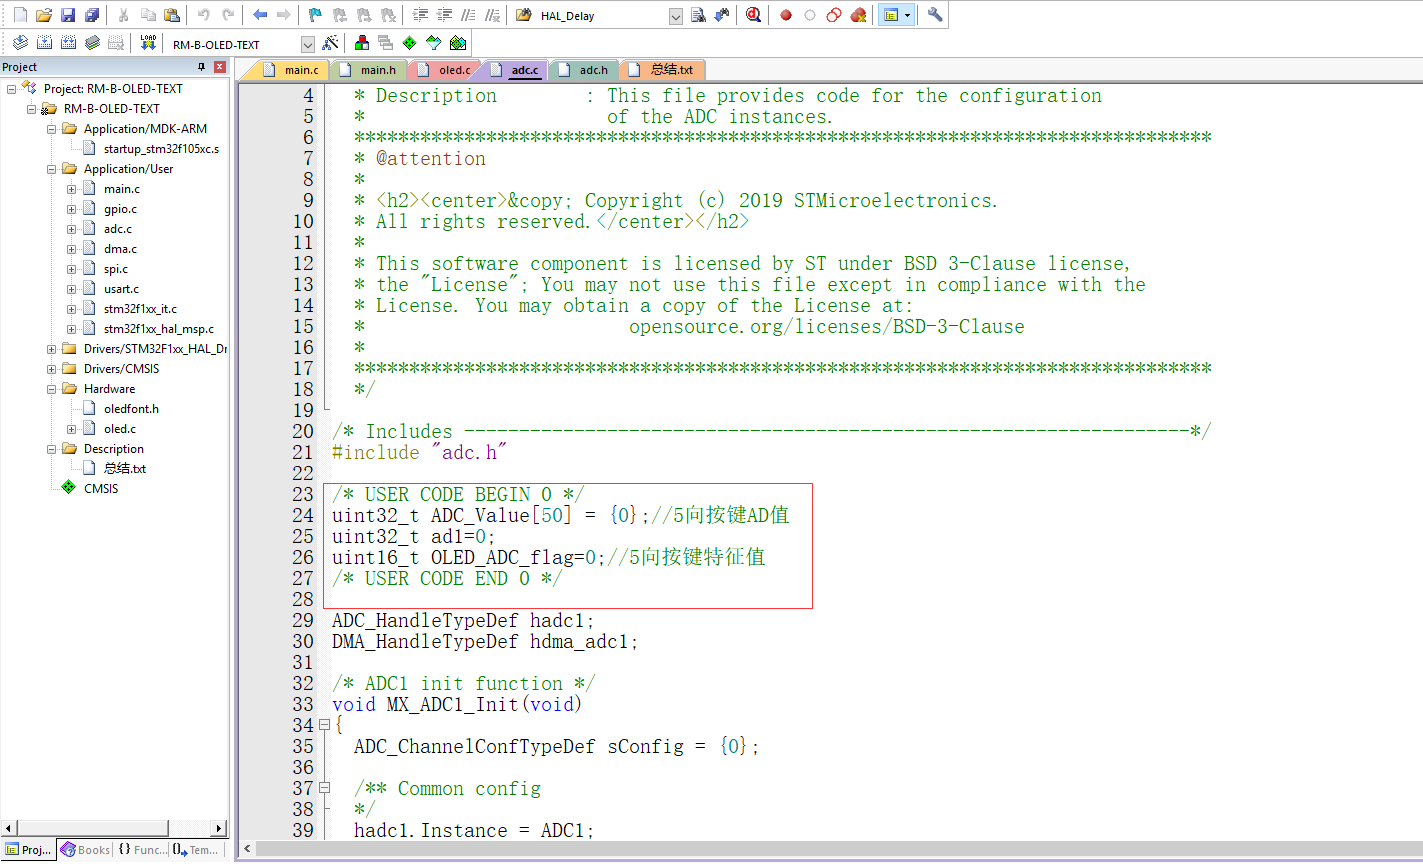Open the window layout dropdown arrow
Screen dimensions: 1423x864
907,15
